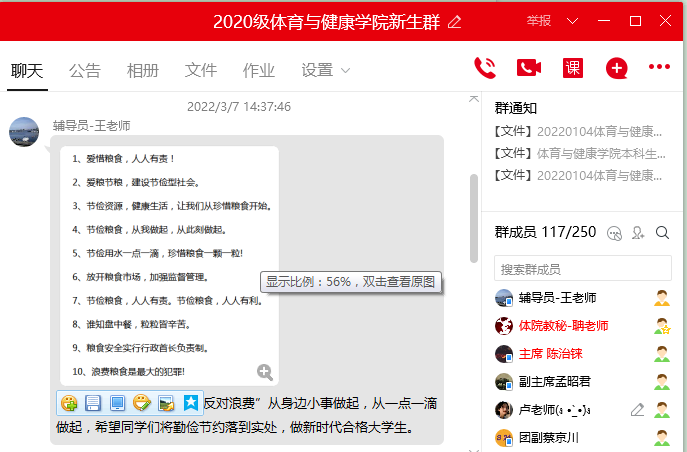Screen dimensions: 687x452
Task: Start a group voice call
Action: tap(485, 68)
